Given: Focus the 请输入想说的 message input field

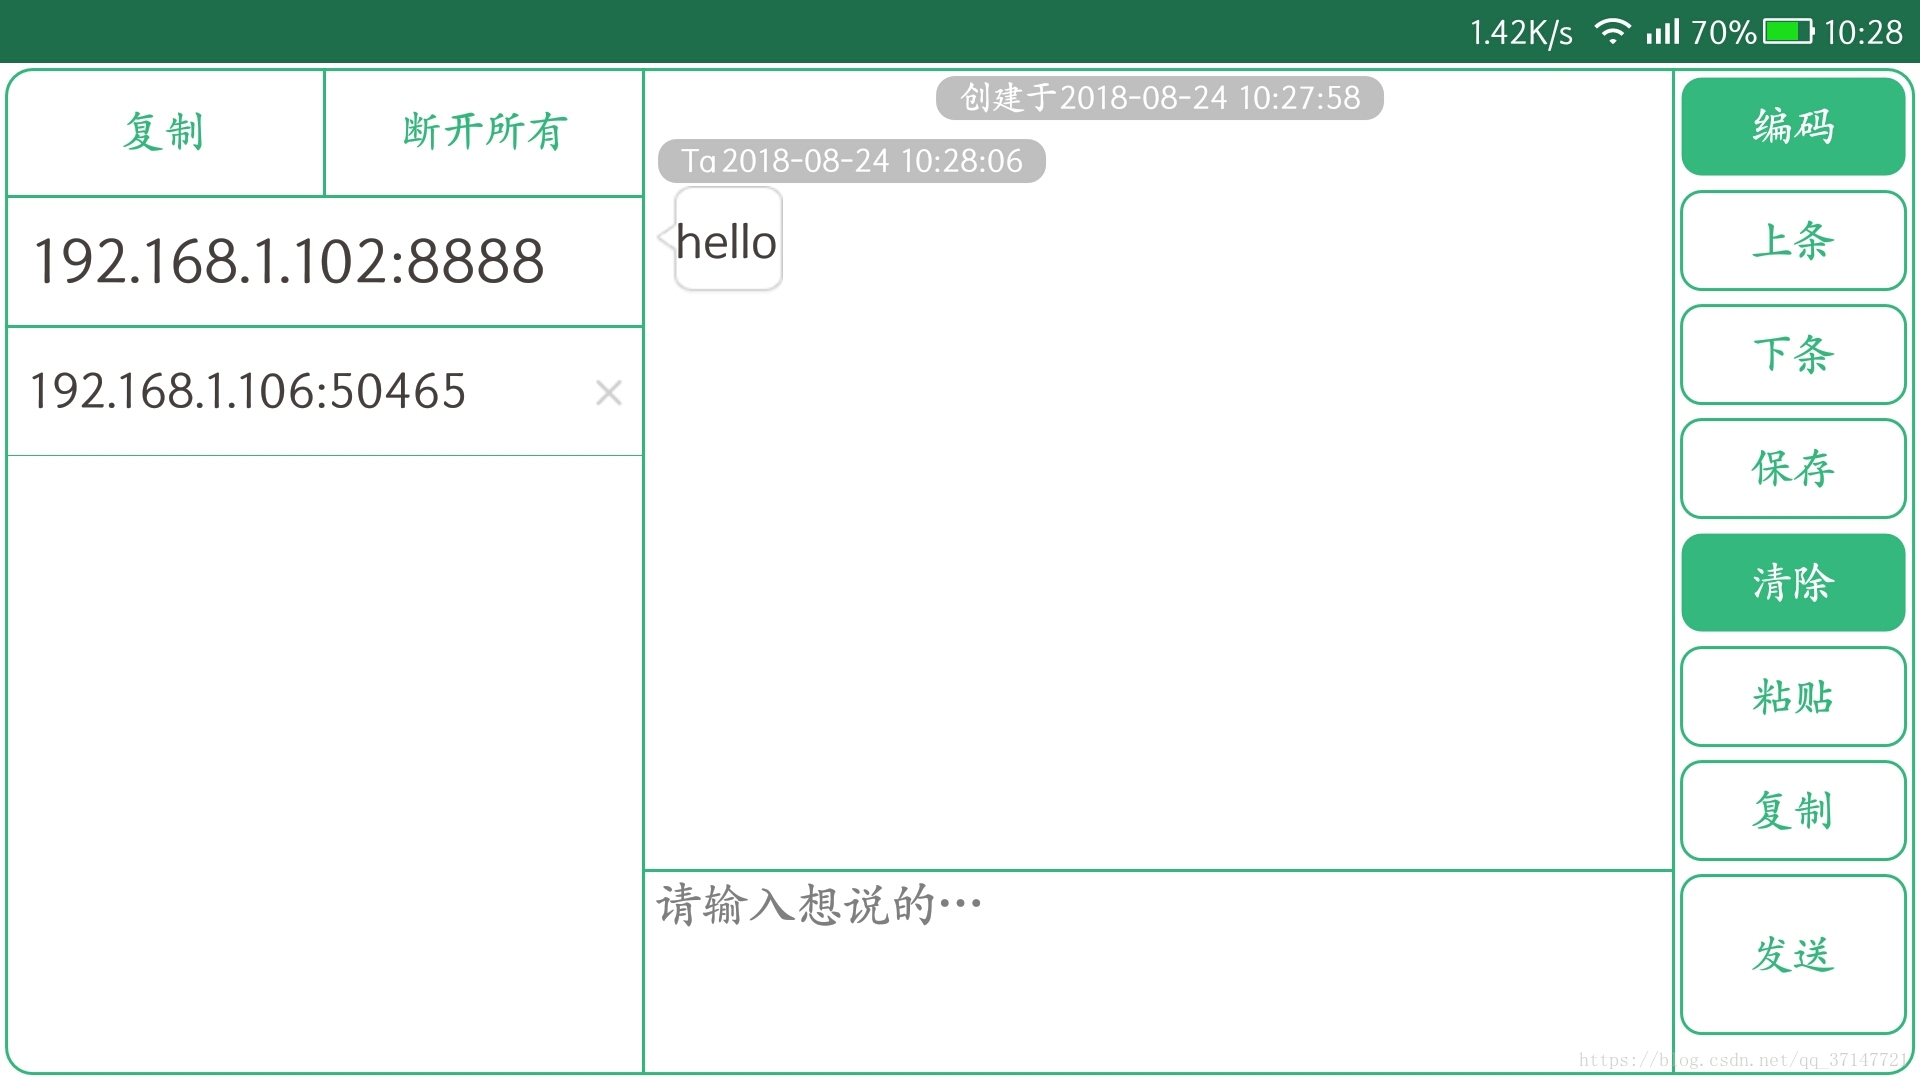Looking at the screenshot, I should (1158, 970).
